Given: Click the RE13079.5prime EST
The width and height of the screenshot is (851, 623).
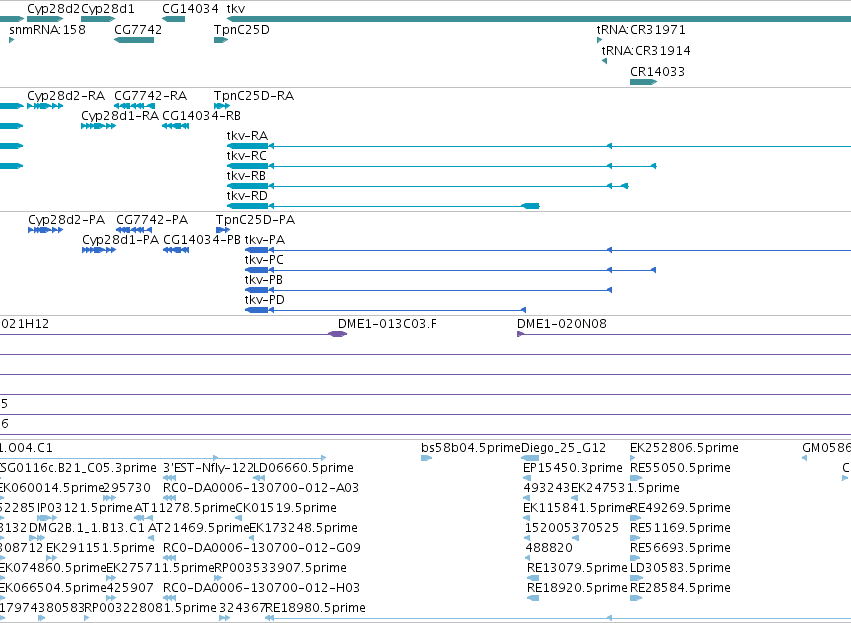Looking at the screenshot, I should tap(533, 578).
